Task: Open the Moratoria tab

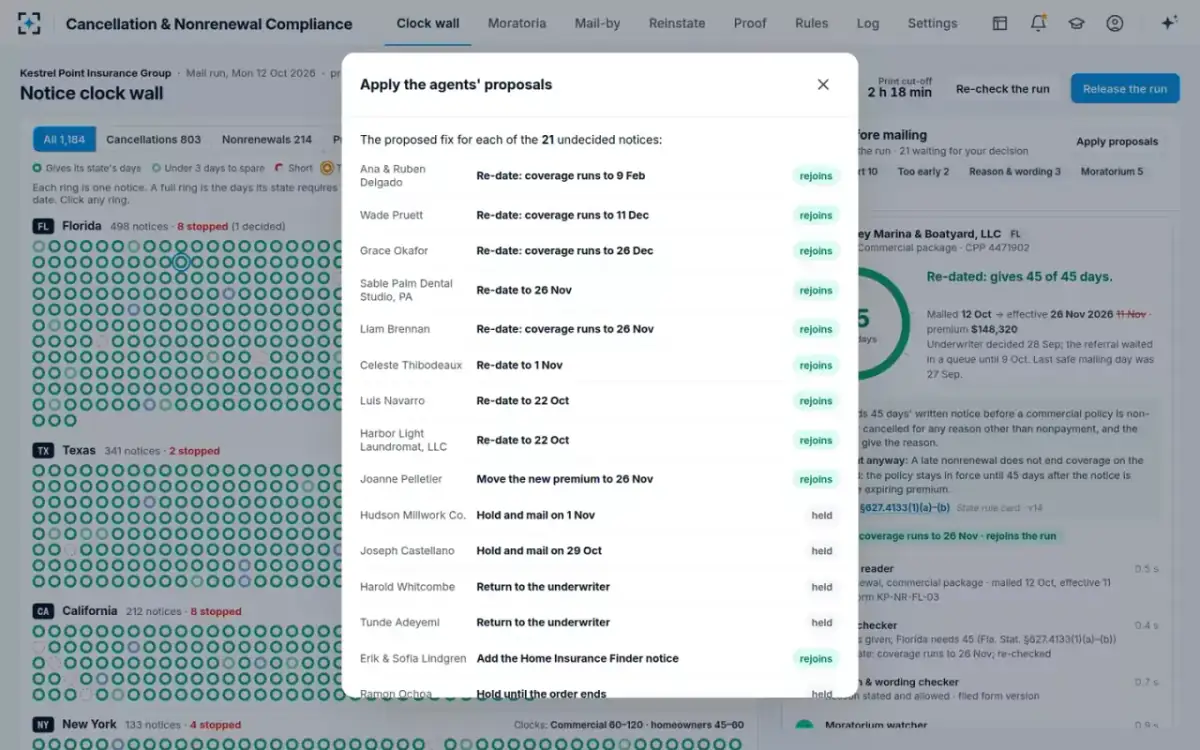Action: [x=517, y=23]
